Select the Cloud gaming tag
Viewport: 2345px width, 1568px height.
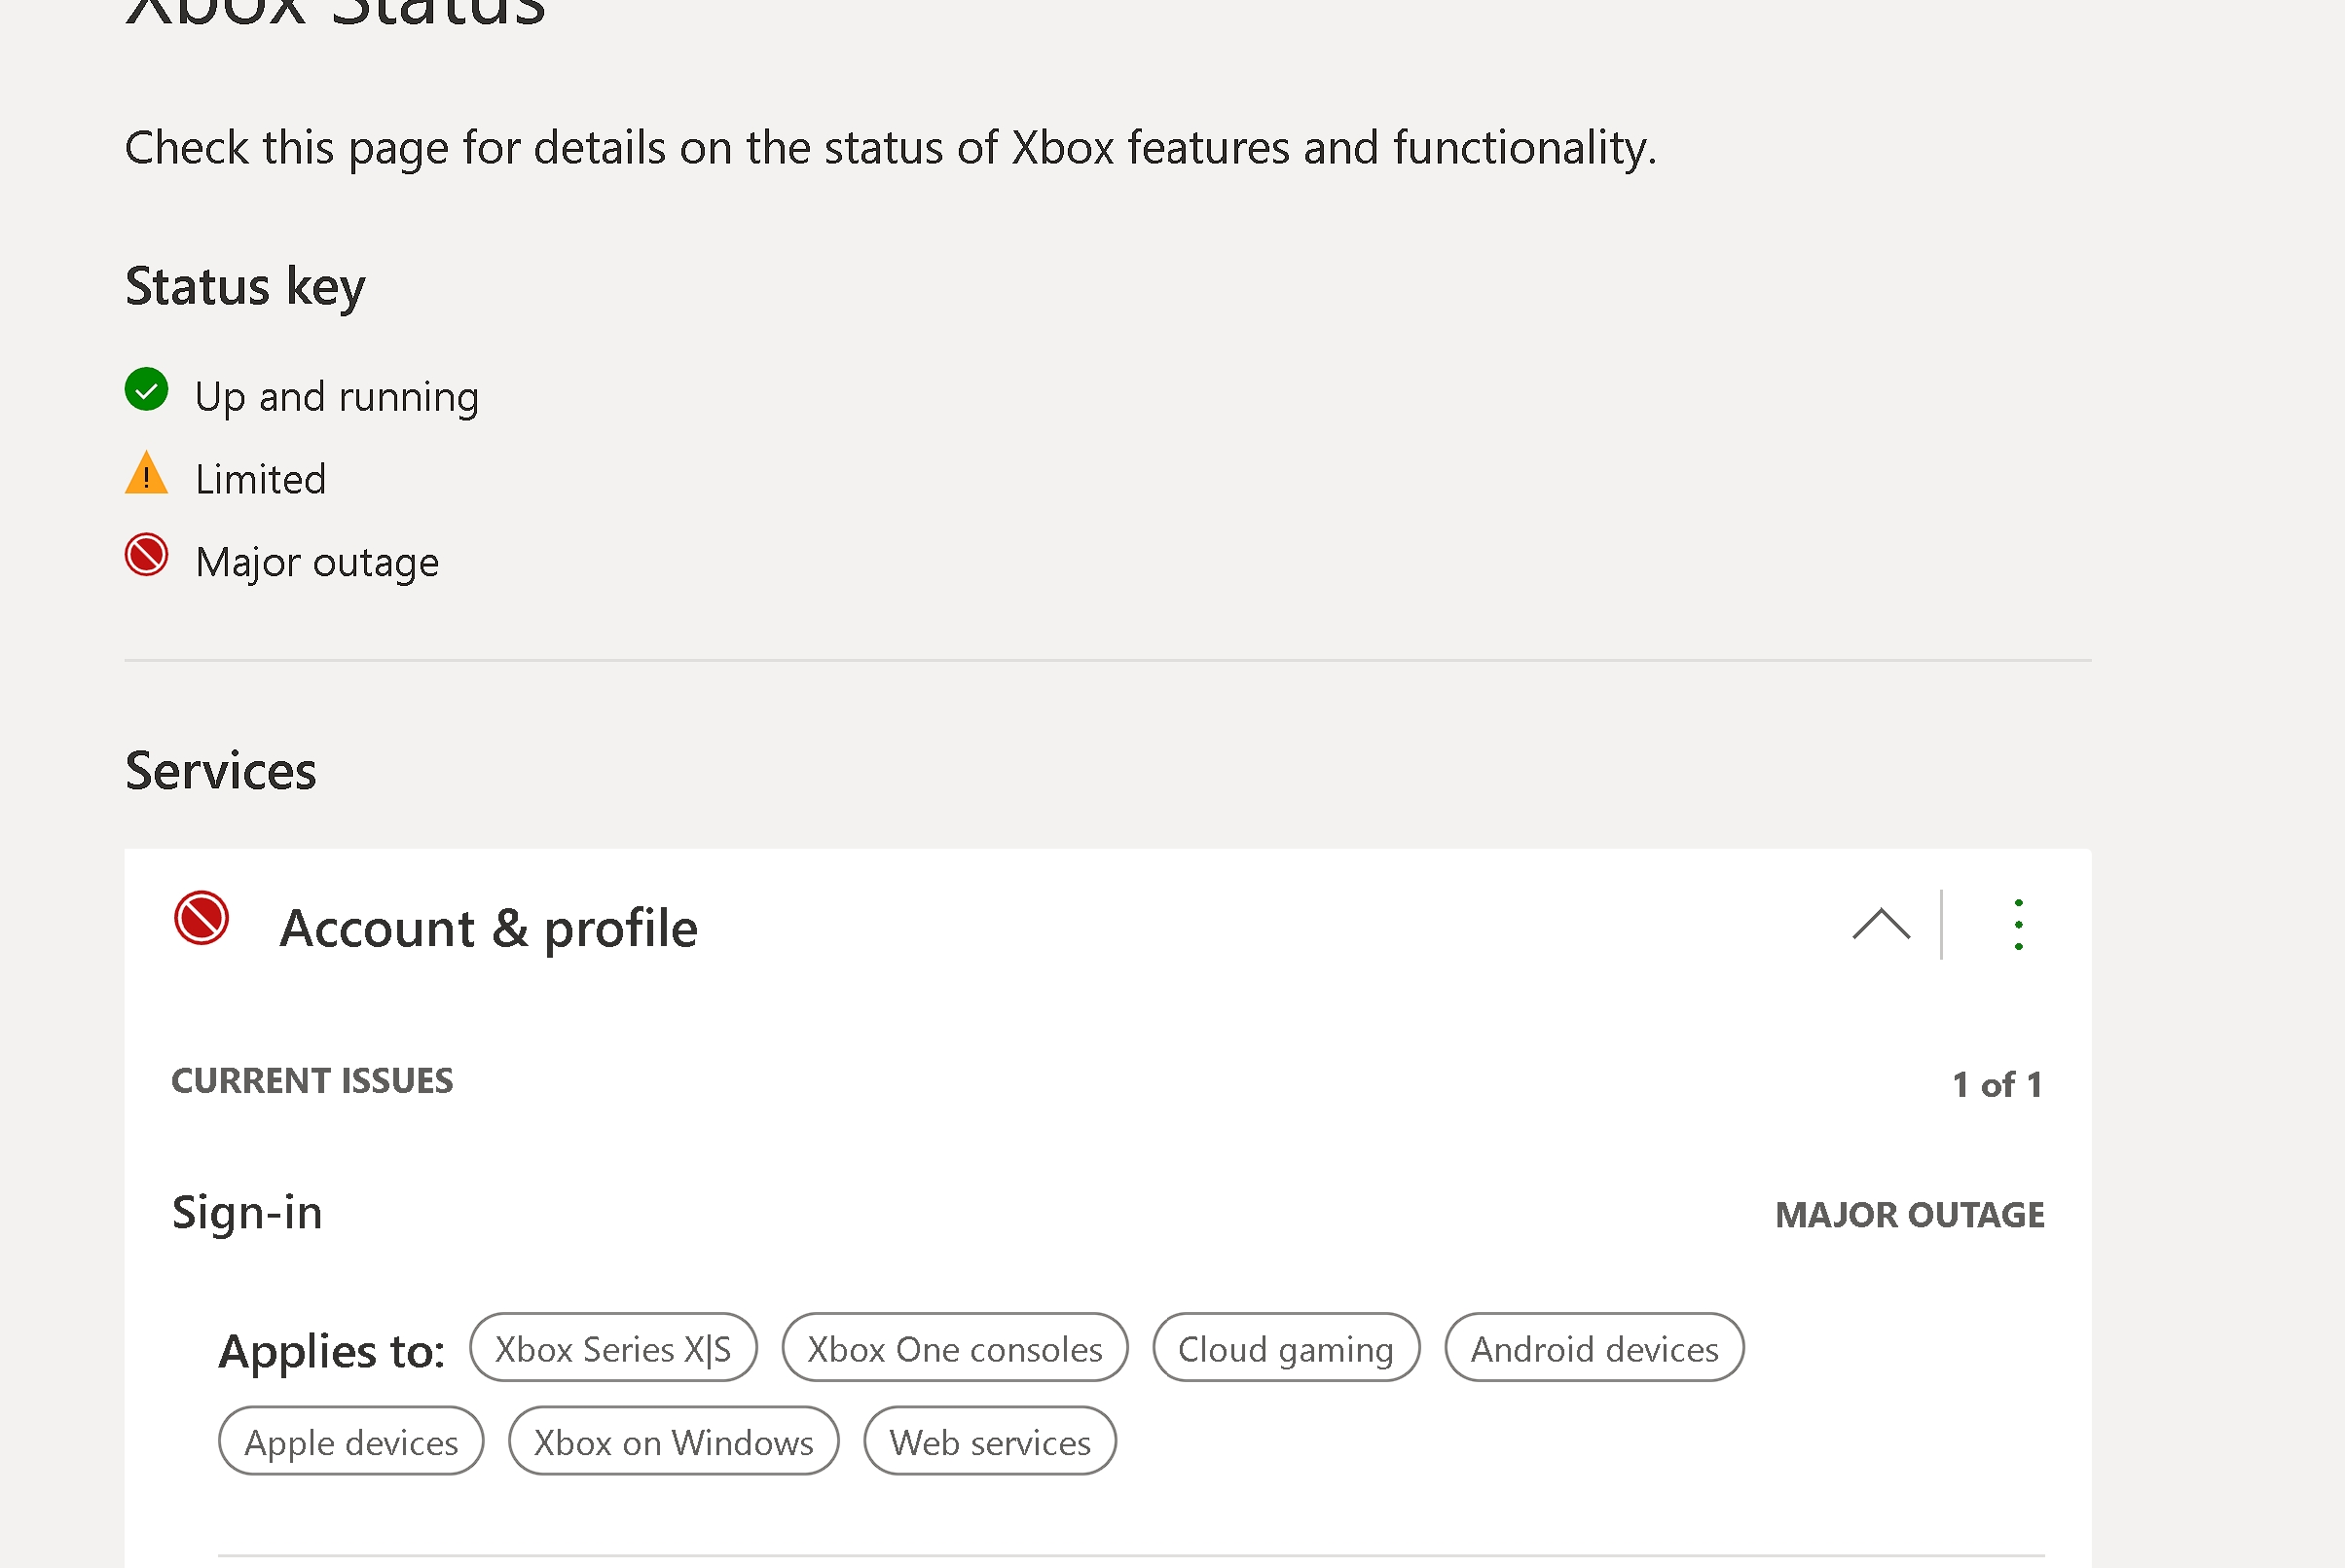click(1286, 1348)
